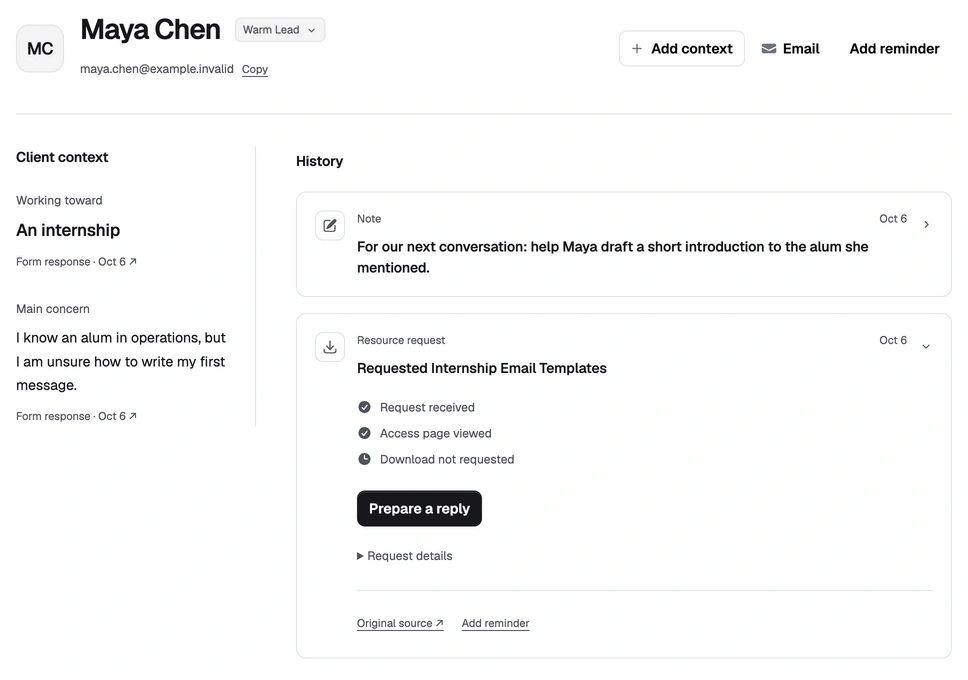Expand the Note entry chevron

[926, 224]
